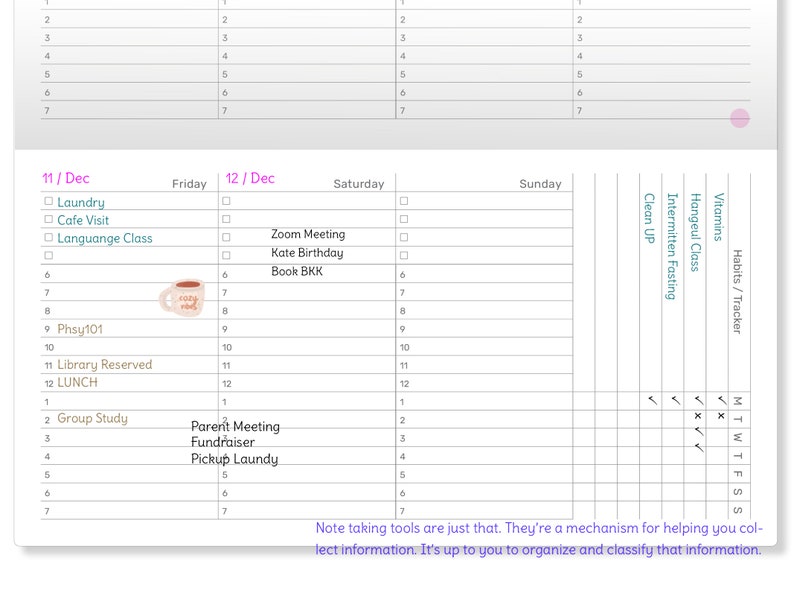
Task: Select the Wednesday Hangeul Class checkmark
Action: (699, 431)
